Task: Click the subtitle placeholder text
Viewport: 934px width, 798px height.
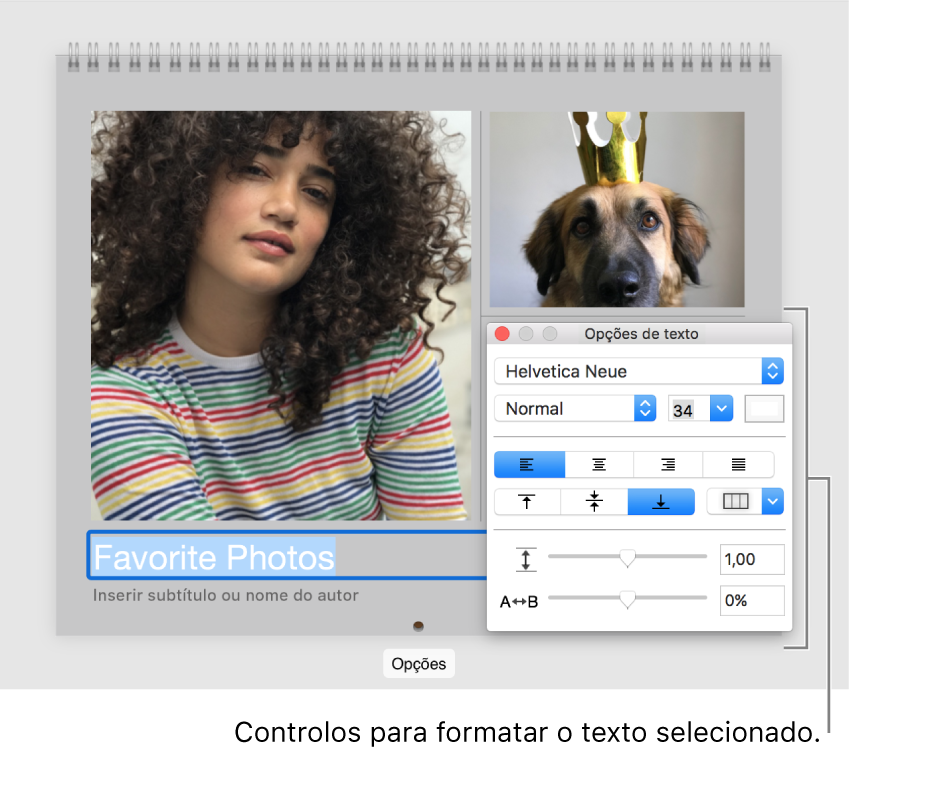Action: click(226, 596)
